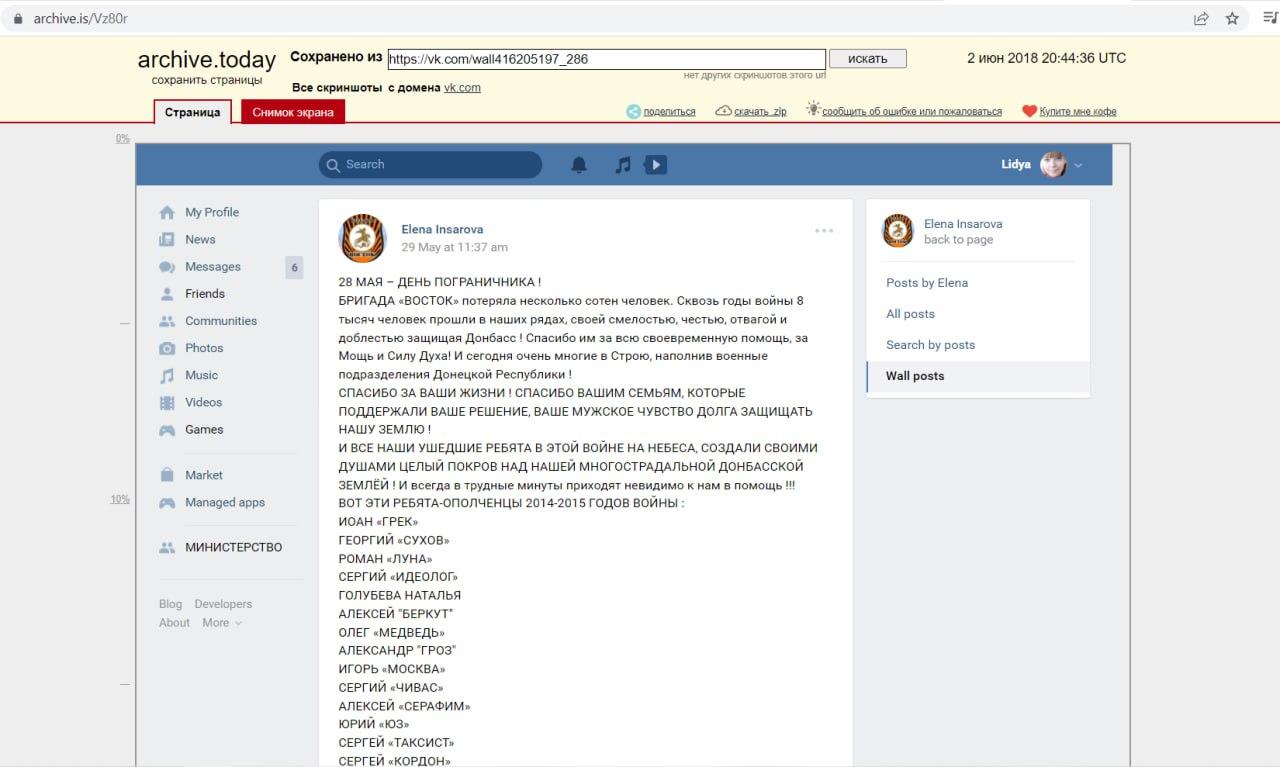
Task: Click the My Profile home icon
Action: (x=167, y=212)
